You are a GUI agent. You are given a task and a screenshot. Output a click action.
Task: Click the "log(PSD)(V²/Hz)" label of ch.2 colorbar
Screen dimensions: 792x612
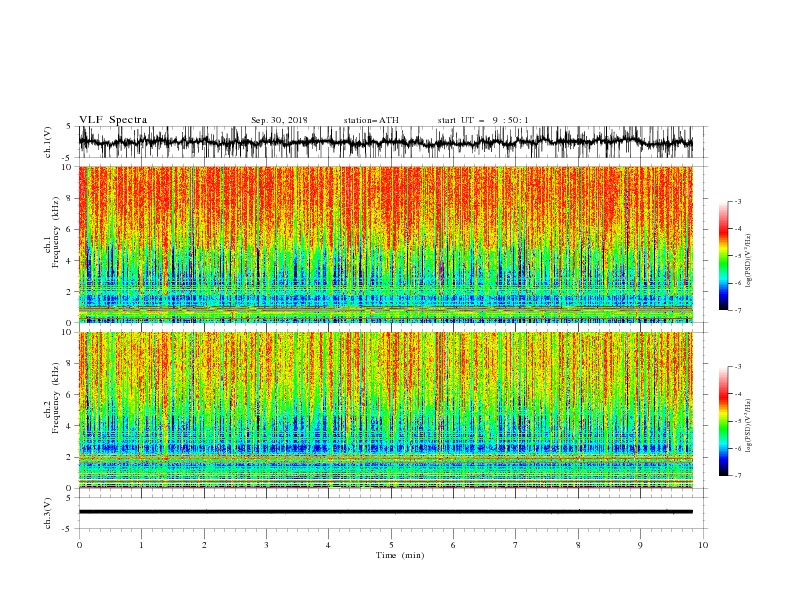click(748, 426)
